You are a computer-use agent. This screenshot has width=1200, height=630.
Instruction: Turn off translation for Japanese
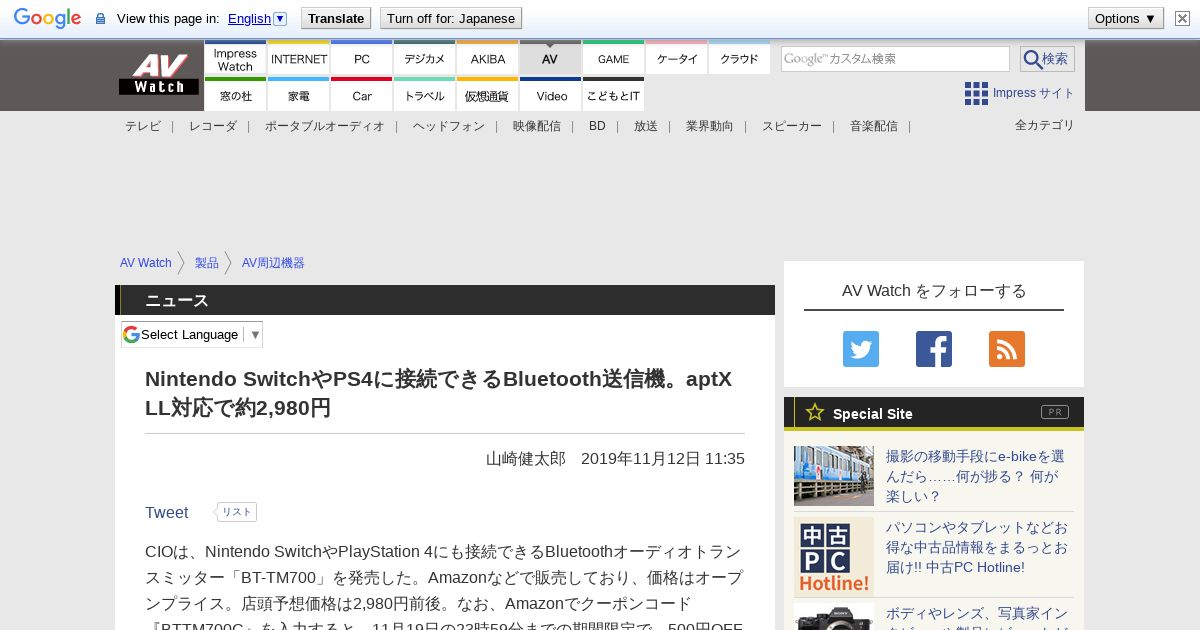451,18
